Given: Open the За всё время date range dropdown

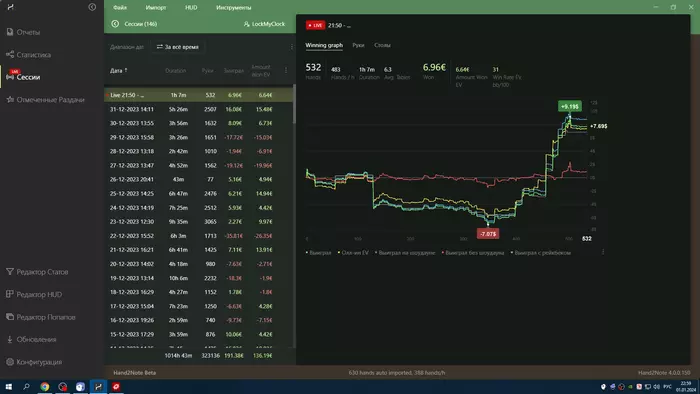Looking at the screenshot, I should 178,47.
